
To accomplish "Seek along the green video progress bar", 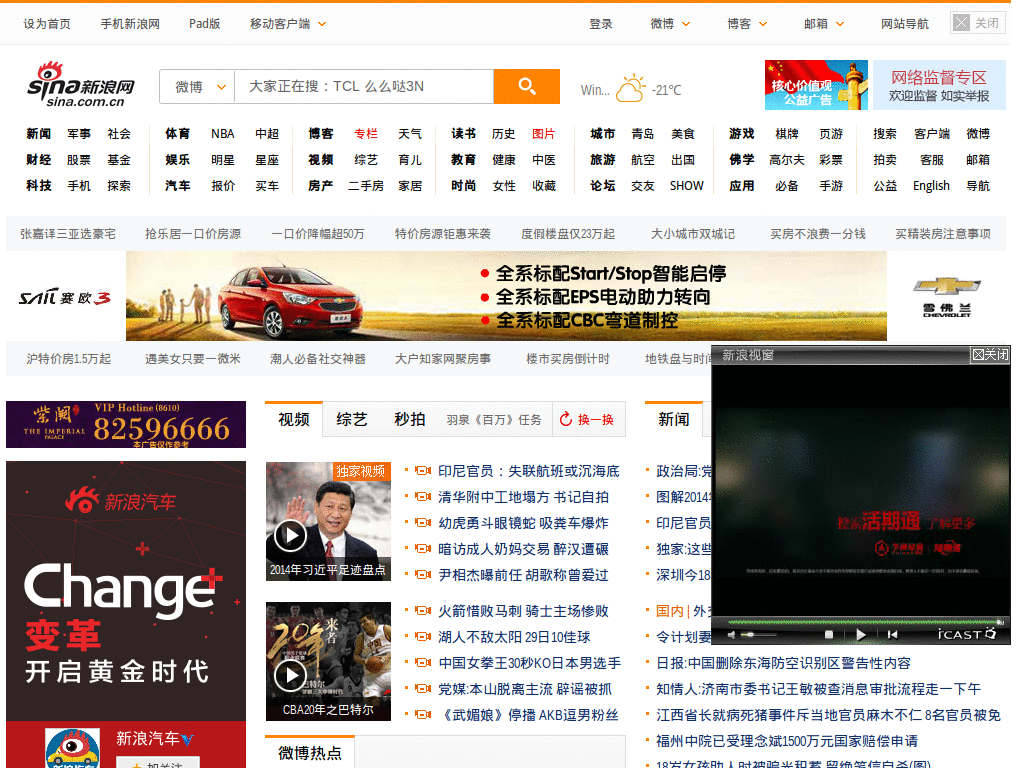I will point(865,621).
